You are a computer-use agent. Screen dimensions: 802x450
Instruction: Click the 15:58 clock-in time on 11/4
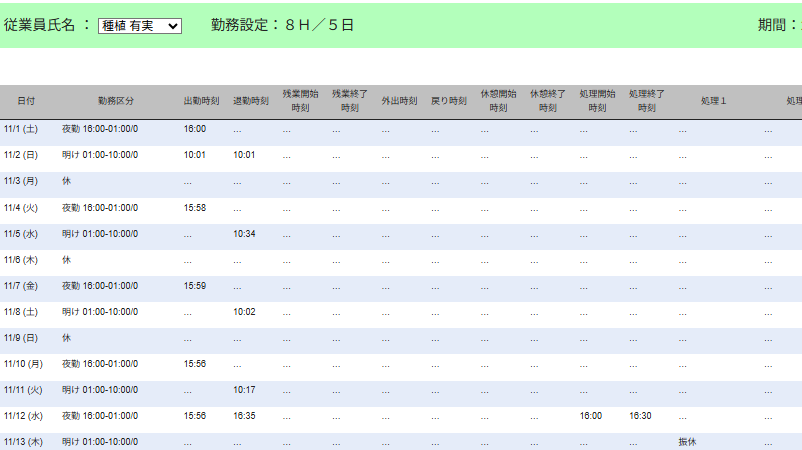(195, 207)
